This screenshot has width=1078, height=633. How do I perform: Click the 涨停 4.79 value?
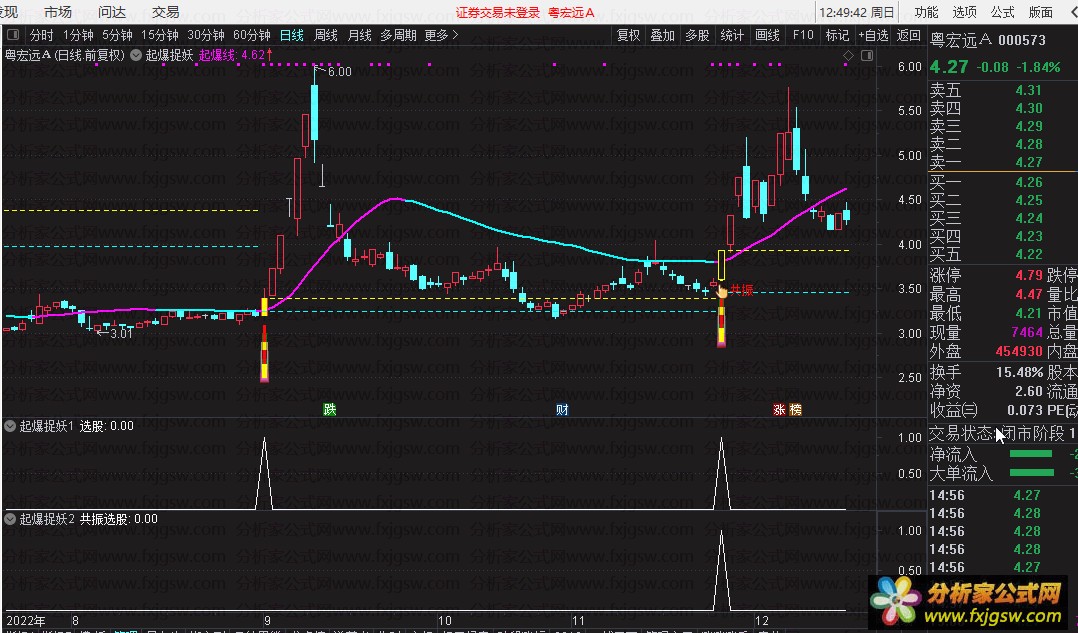tap(1028, 276)
